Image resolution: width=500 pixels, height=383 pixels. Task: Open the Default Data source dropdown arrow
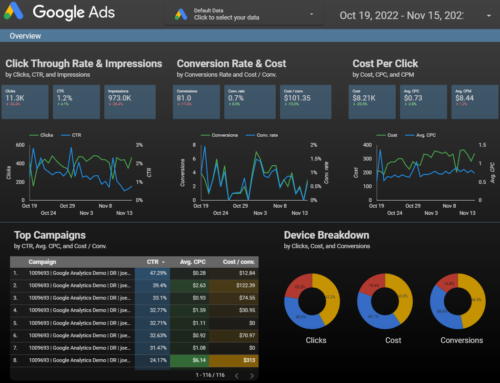coord(312,14)
